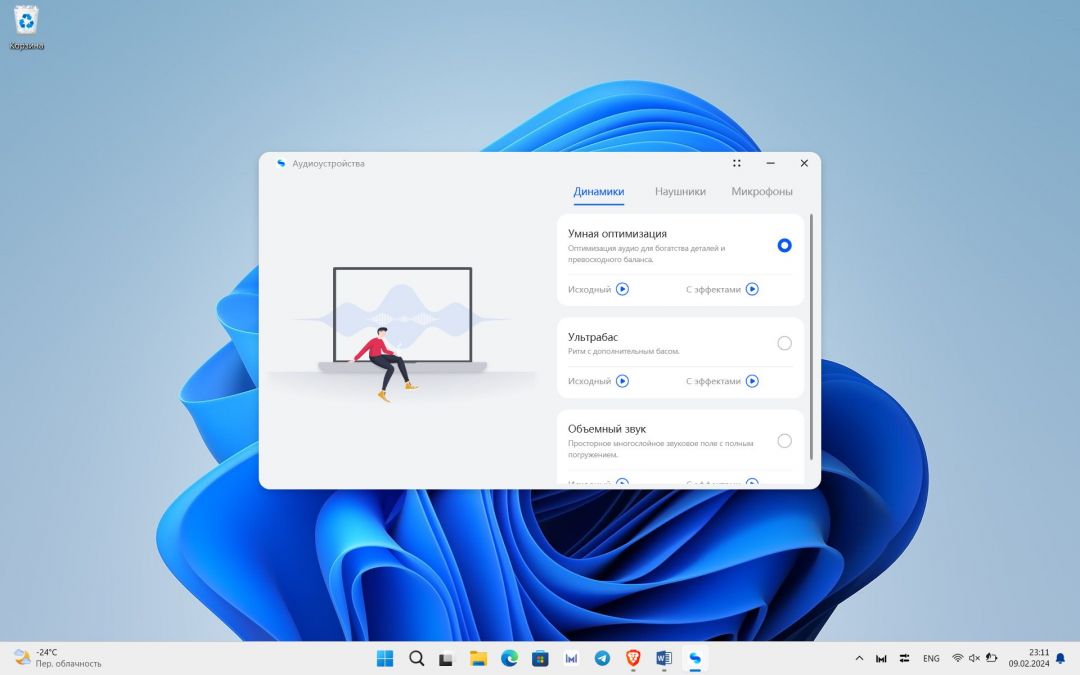Viewport: 1080px width, 675px height.
Task: Open the clock and date 23:11 panel
Action: 1029,658
